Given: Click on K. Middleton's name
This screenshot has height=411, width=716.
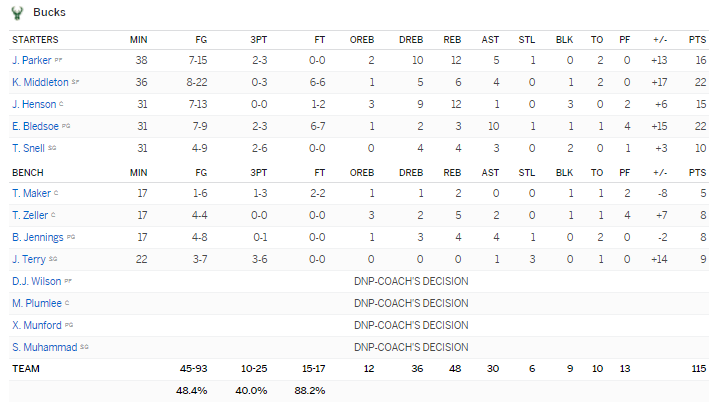Looking at the screenshot, I should pos(40,82).
